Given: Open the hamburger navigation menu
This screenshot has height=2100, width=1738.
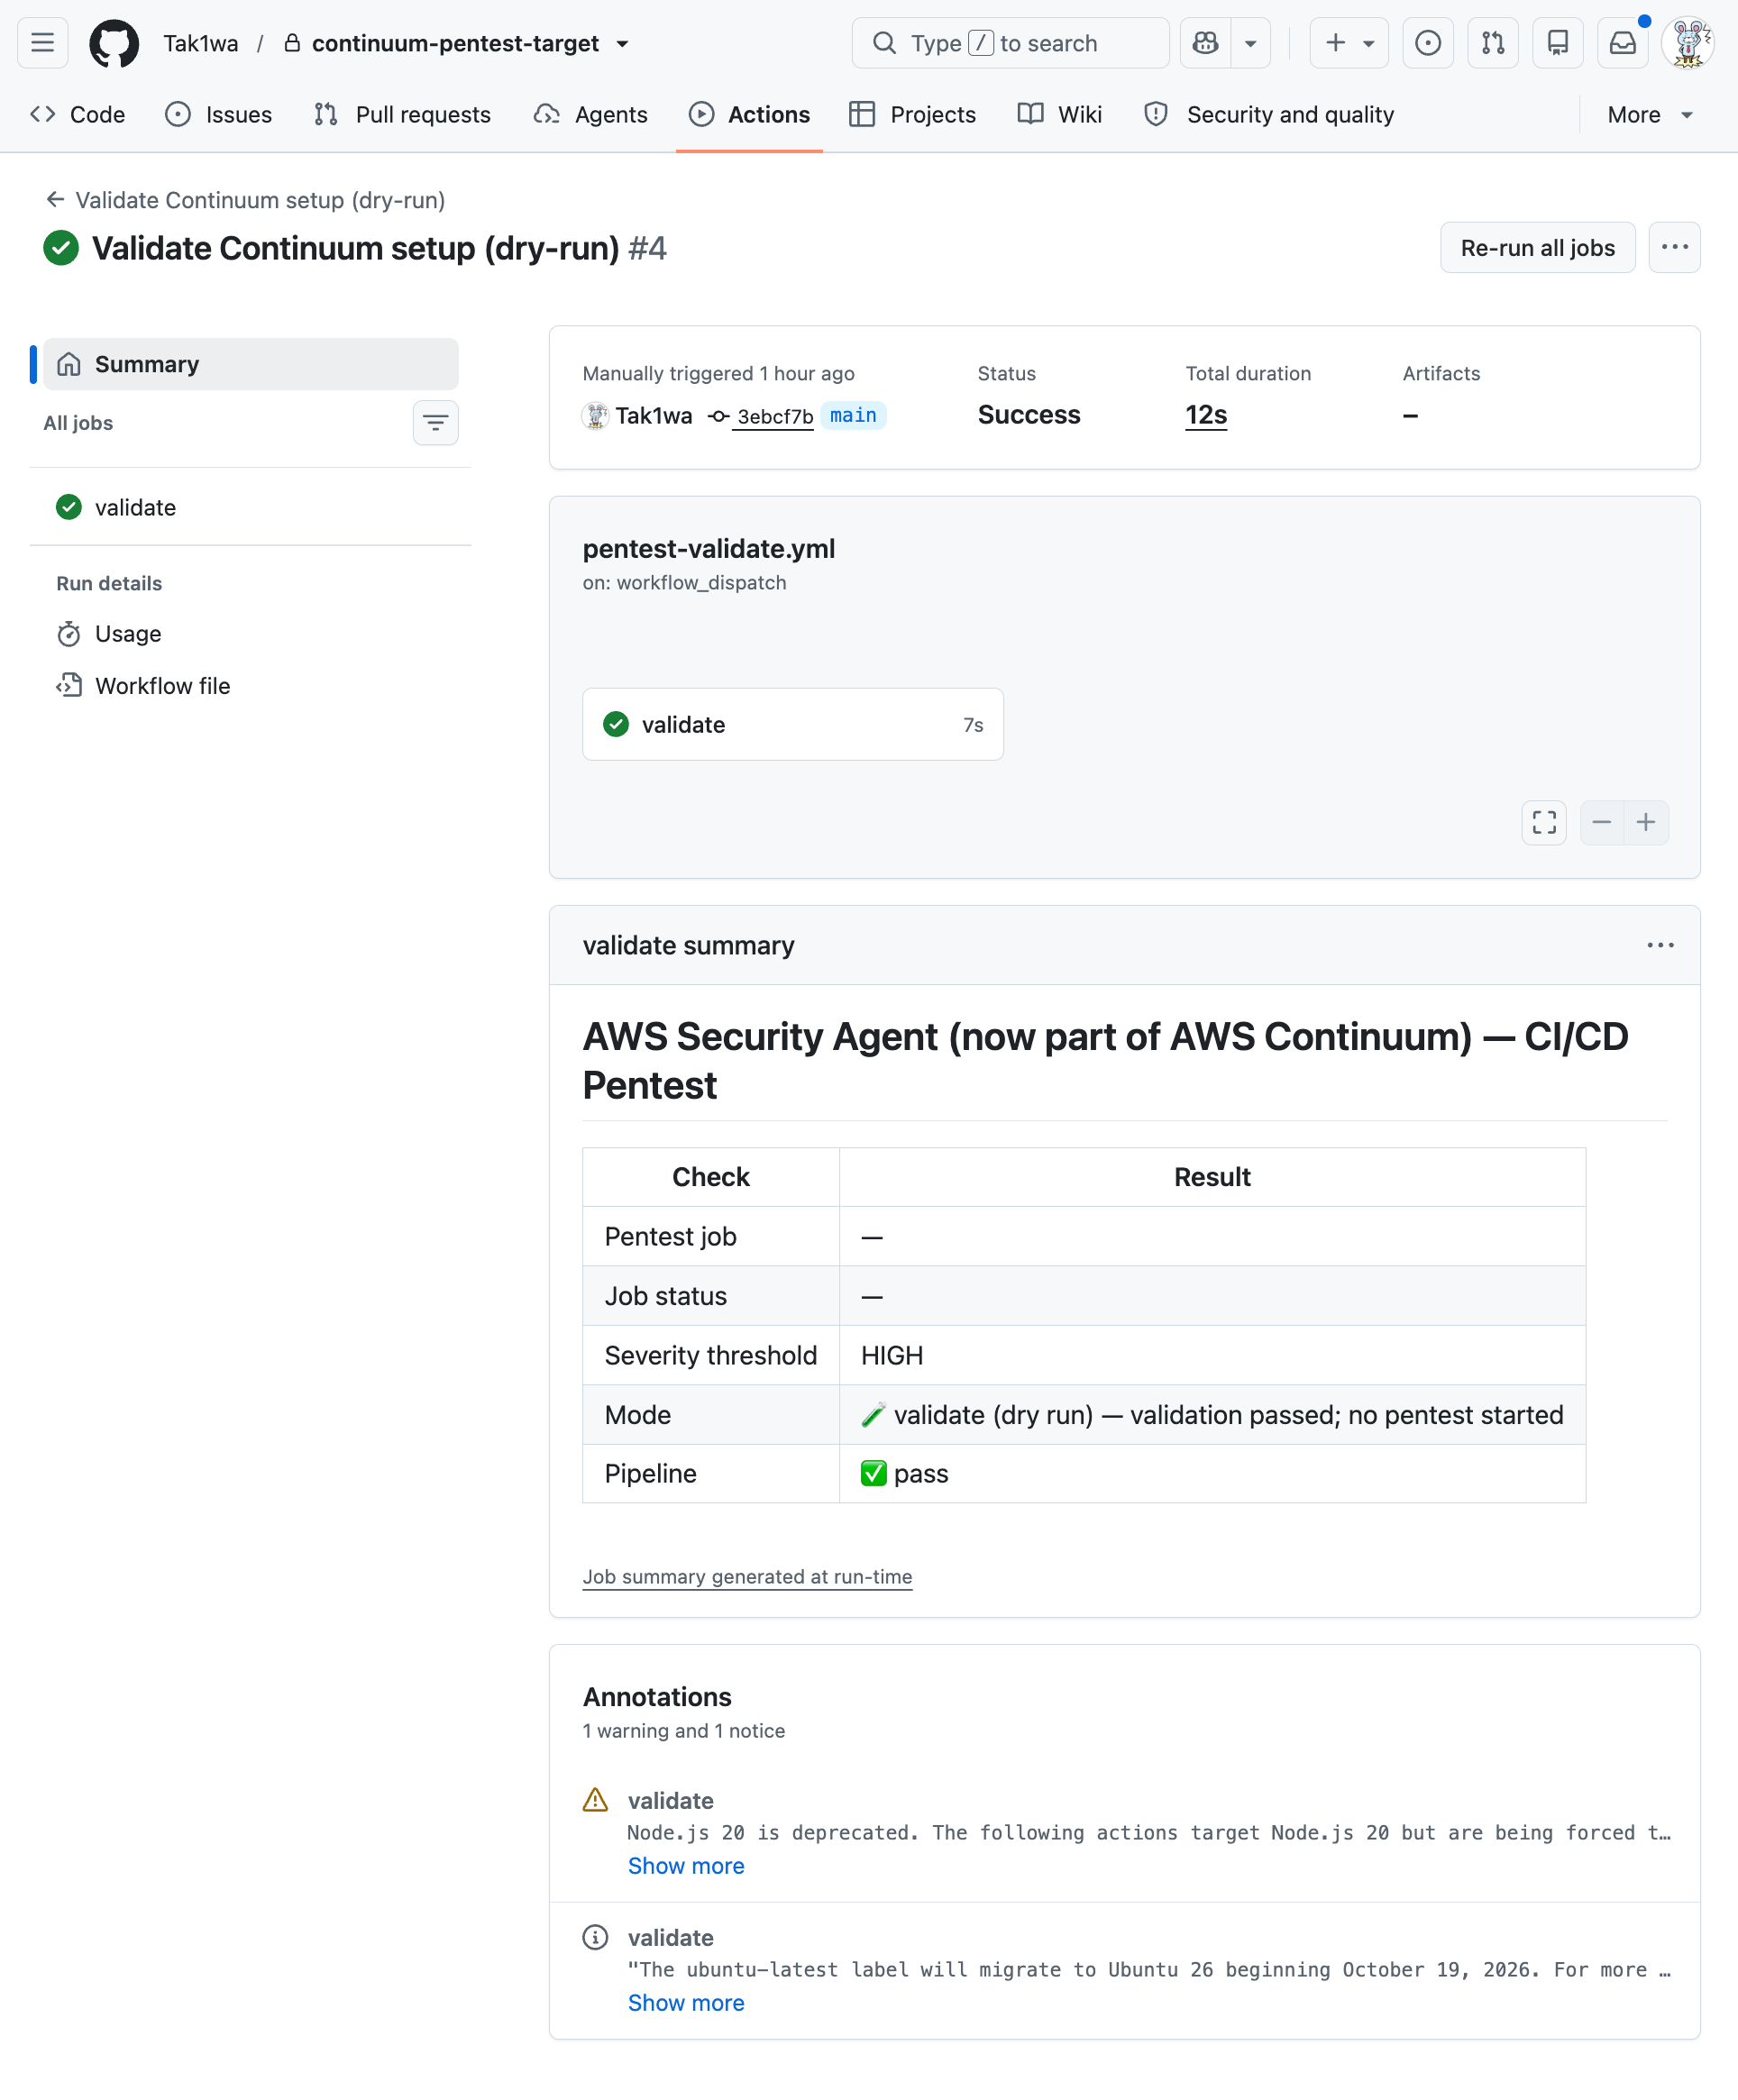Looking at the screenshot, I should [42, 43].
